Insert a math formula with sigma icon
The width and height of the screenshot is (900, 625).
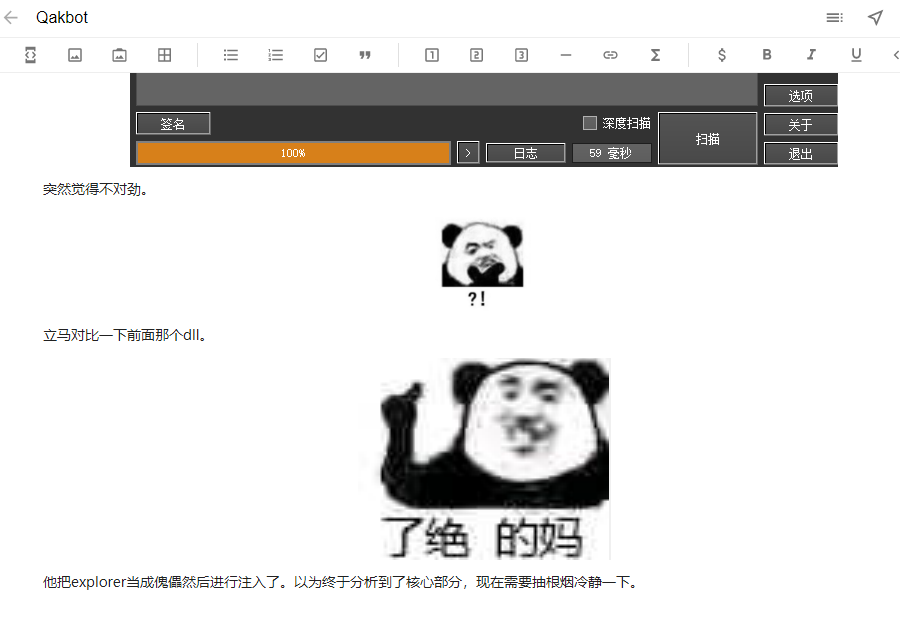point(655,55)
